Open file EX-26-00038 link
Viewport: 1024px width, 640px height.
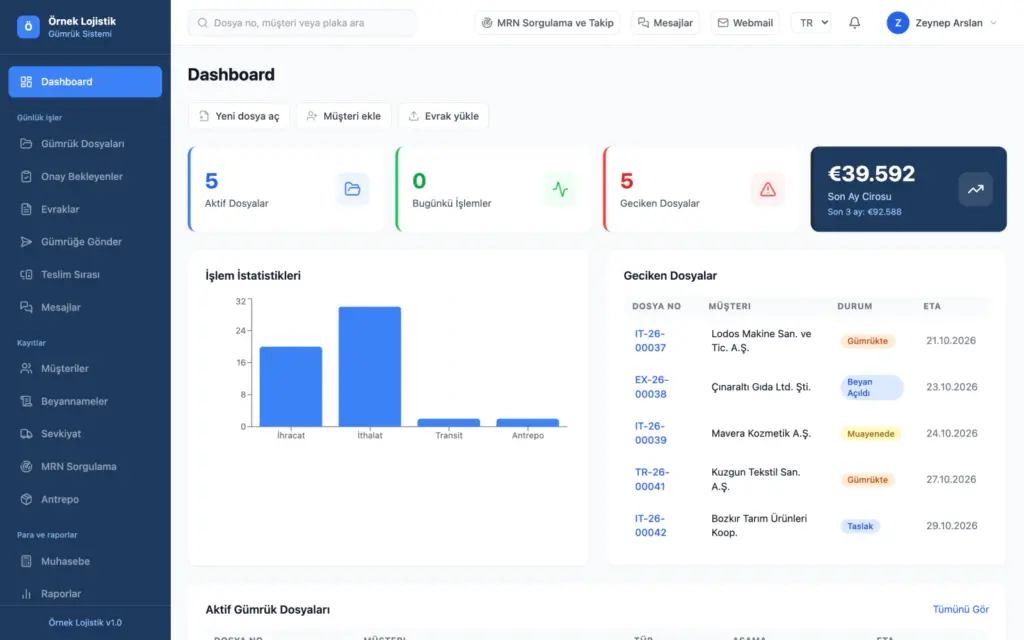651,387
